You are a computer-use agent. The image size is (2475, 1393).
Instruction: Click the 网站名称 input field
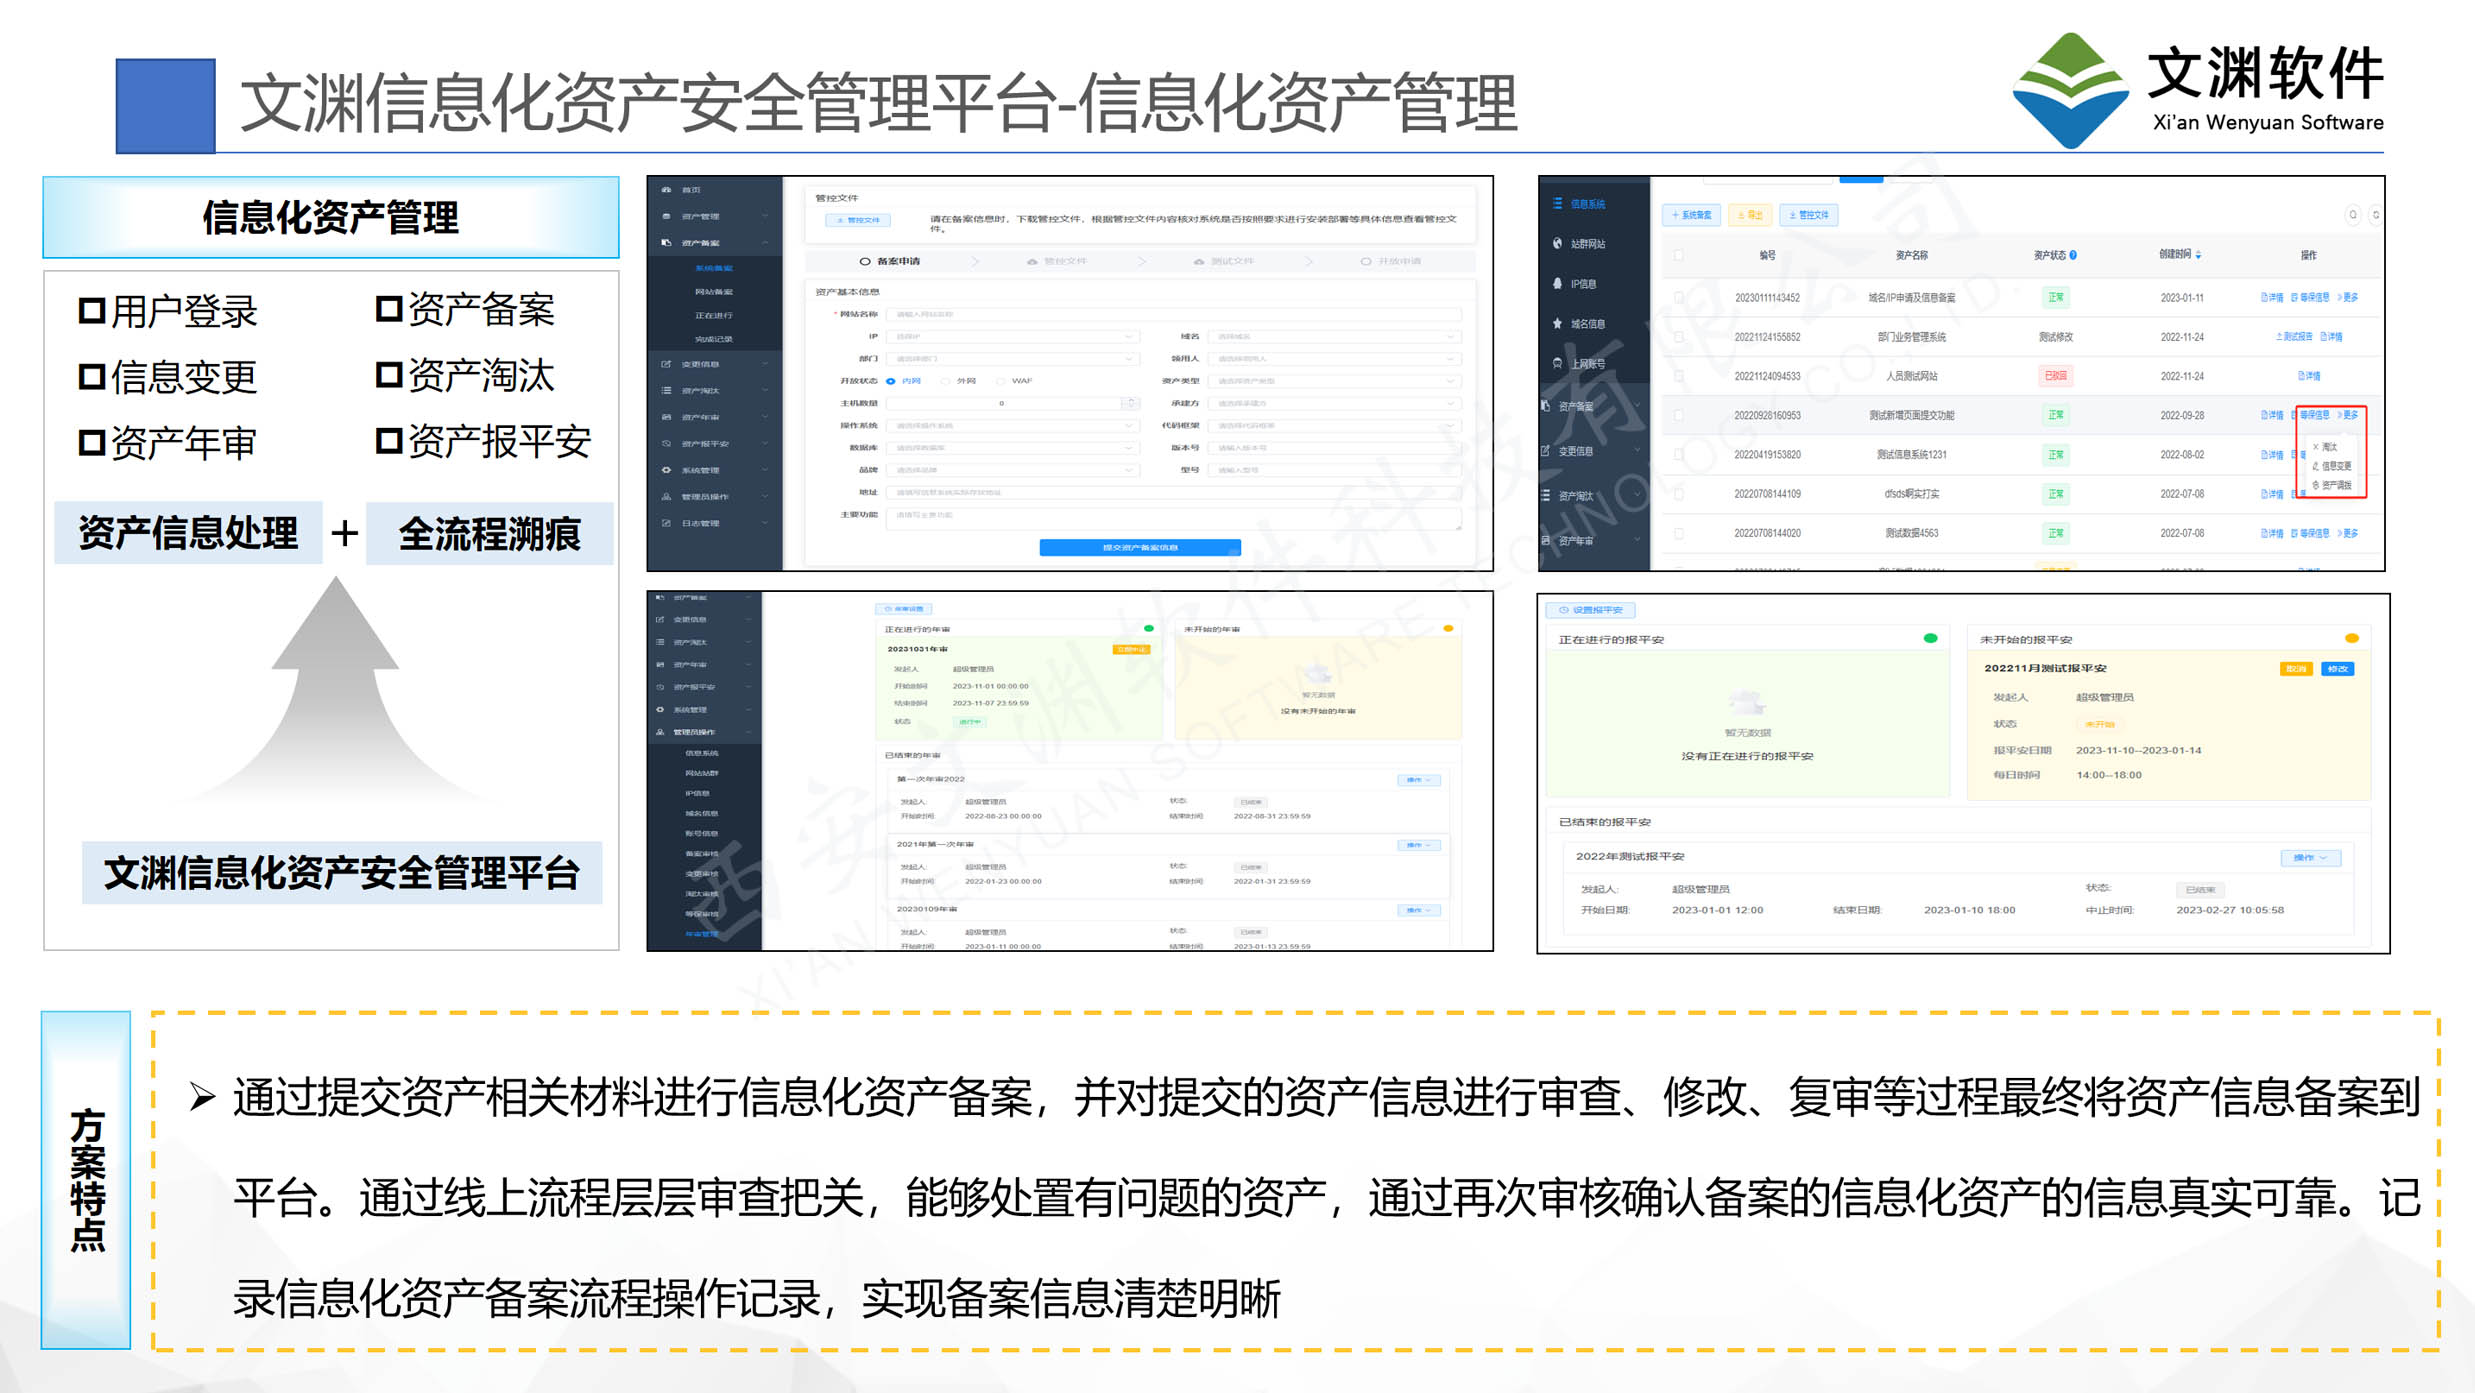click(x=1174, y=315)
